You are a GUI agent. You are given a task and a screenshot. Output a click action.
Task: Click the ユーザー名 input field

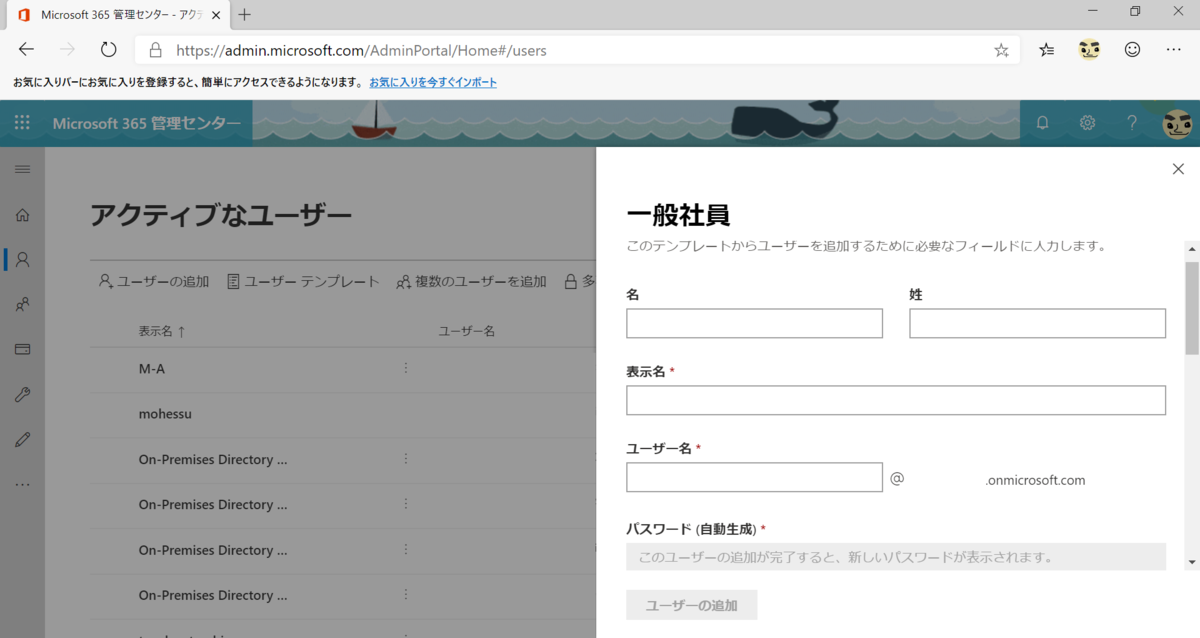click(754, 477)
